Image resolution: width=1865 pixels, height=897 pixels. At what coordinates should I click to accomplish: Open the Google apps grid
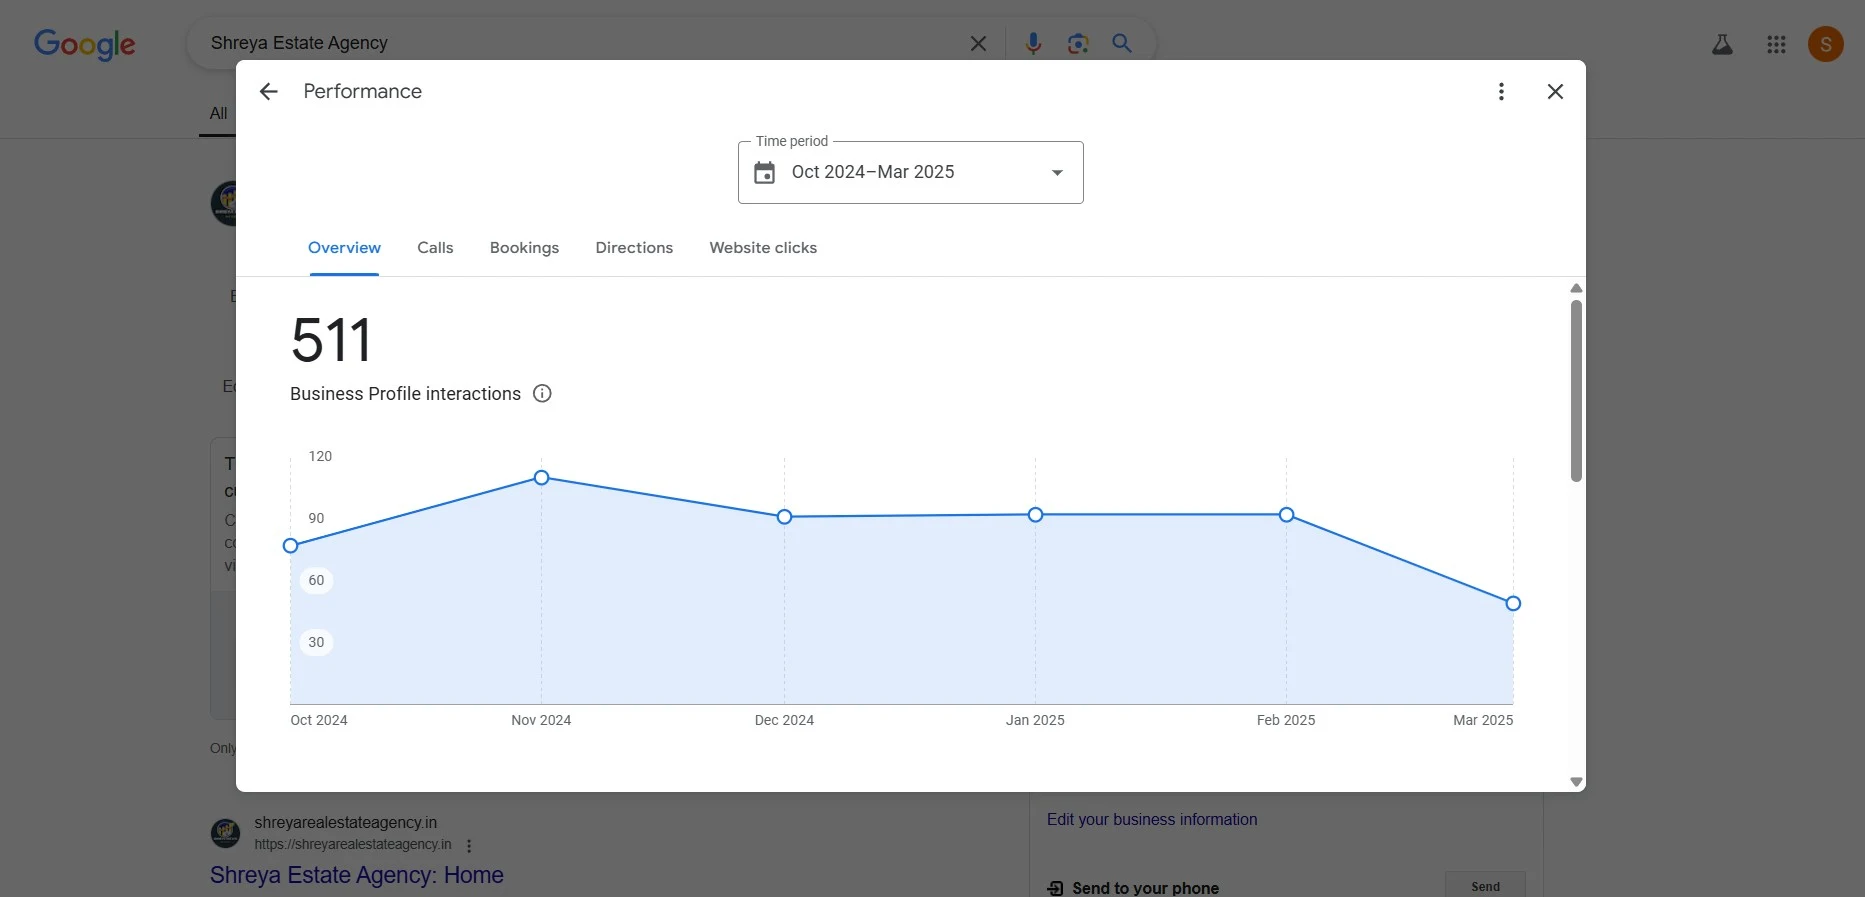click(1775, 45)
